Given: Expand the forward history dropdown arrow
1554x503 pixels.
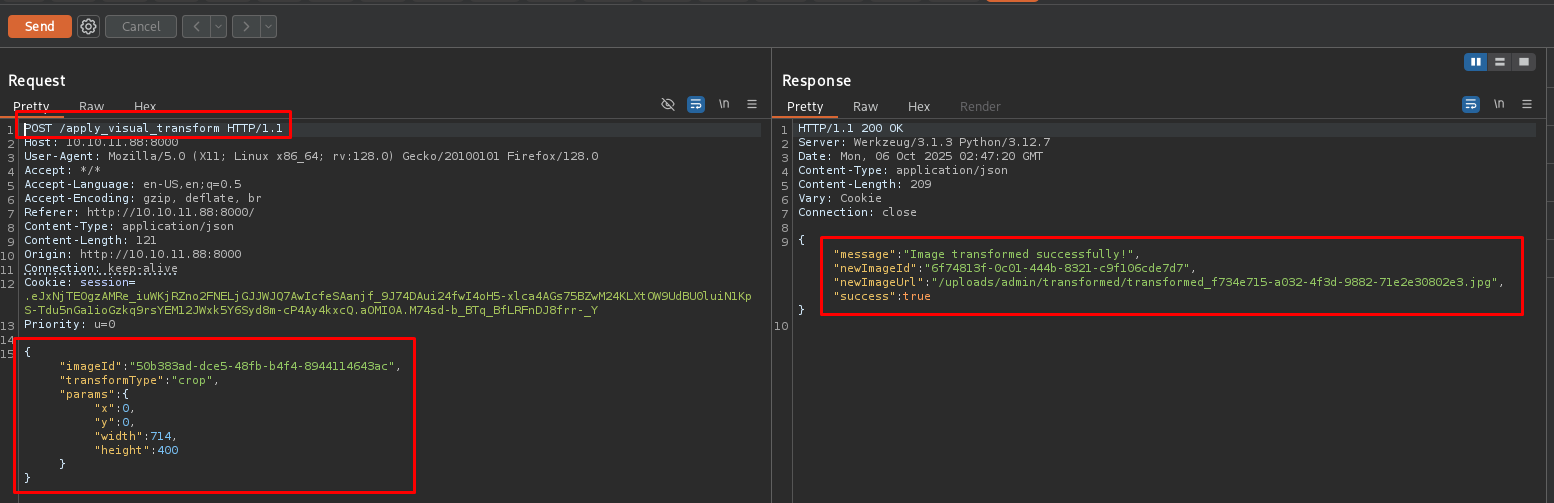Looking at the screenshot, I should [x=268, y=27].
